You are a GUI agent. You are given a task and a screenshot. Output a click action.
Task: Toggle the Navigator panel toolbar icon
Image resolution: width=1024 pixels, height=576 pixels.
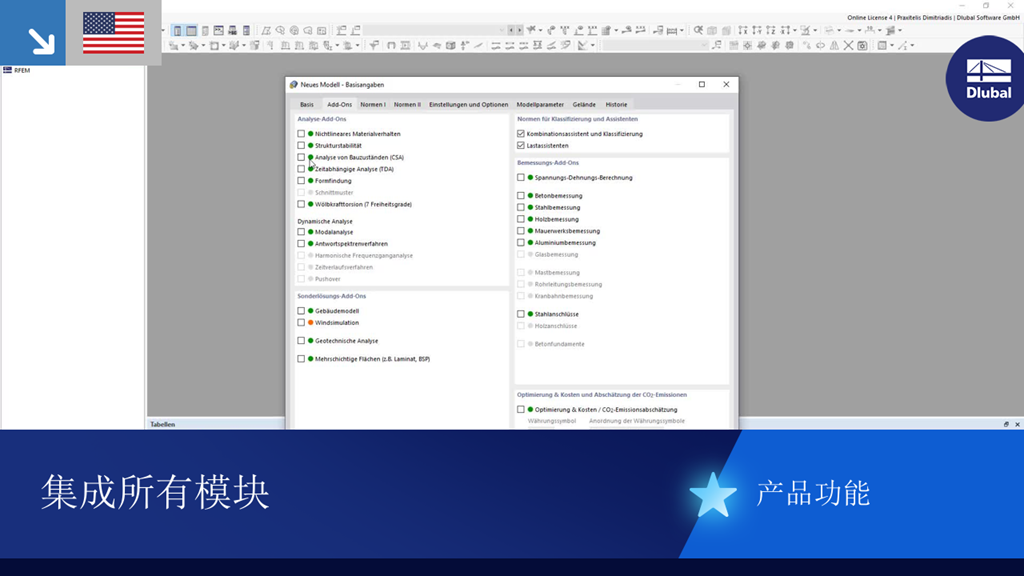coord(178,31)
